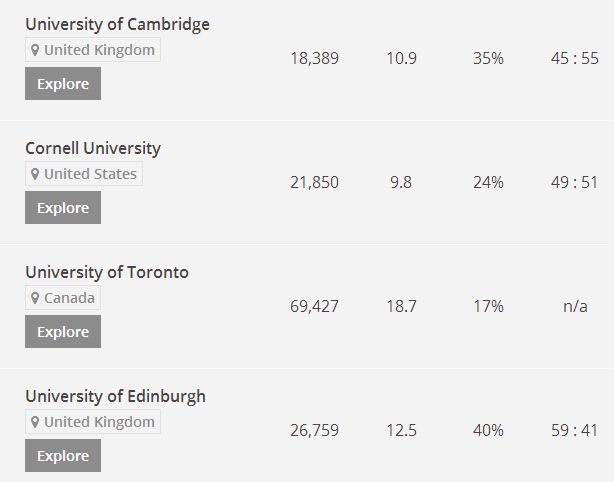Open the University of Edinburgh title link
614x482 pixels.
[x=115, y=396]
